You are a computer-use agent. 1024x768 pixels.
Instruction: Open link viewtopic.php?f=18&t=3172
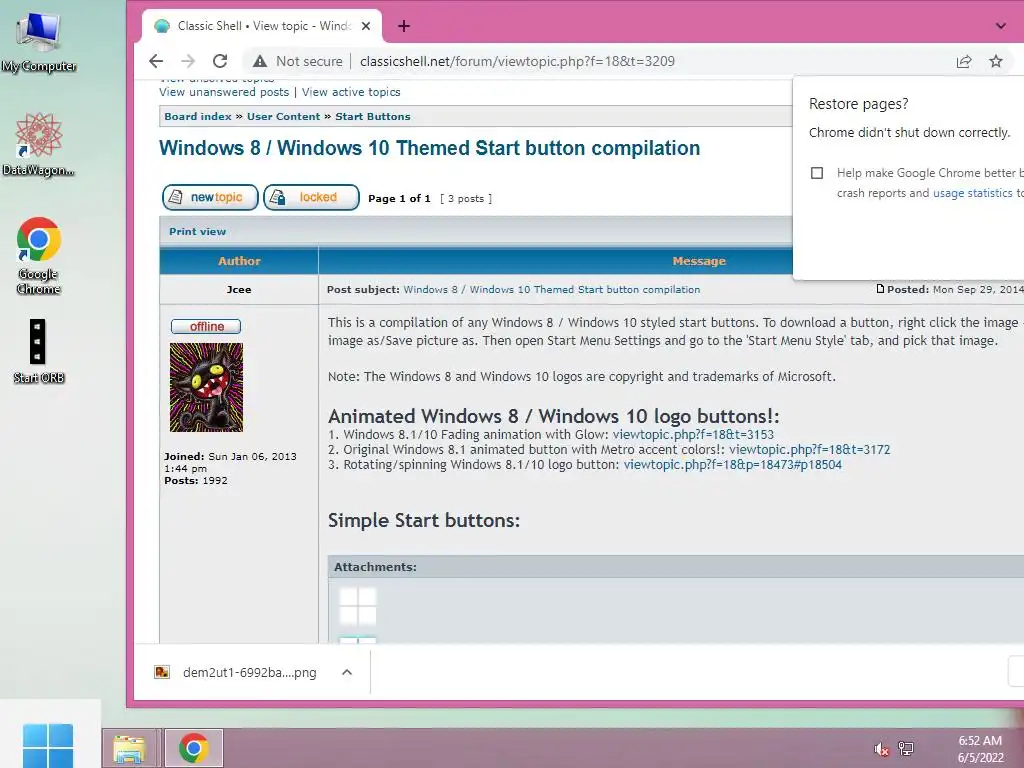click(810, 449)
